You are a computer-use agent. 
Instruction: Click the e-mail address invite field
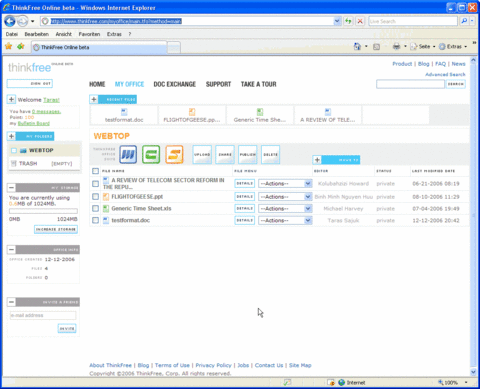(43, 315)
